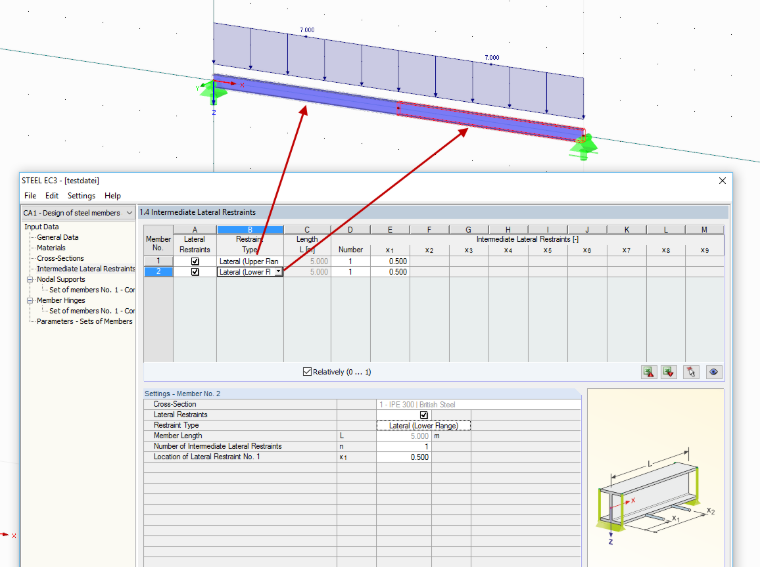Click selected red-outlined beam member 2 in model
The height and width of the screenshot is (567, 760).
click(x=491, y=121)
